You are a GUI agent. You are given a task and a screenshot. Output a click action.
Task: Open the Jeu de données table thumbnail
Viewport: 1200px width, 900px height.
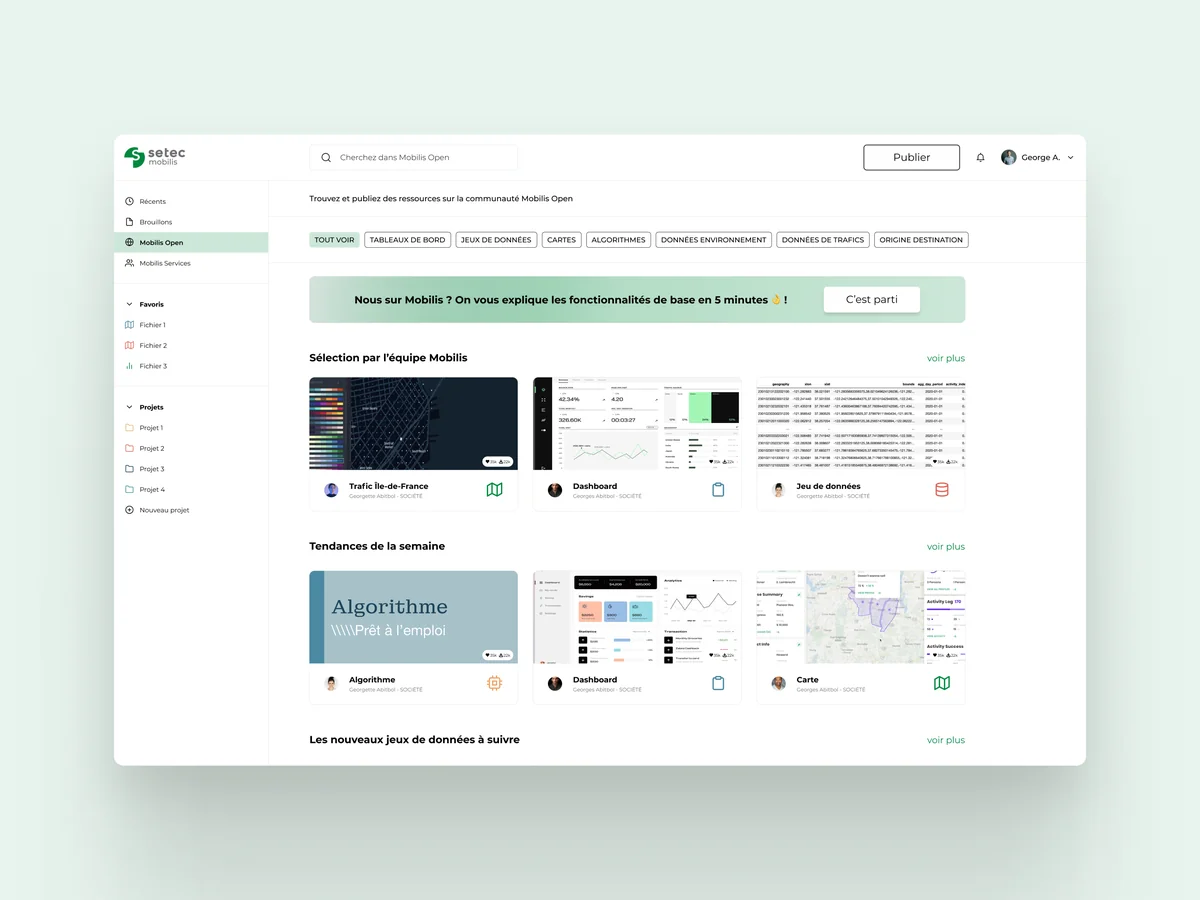(861, 424)
